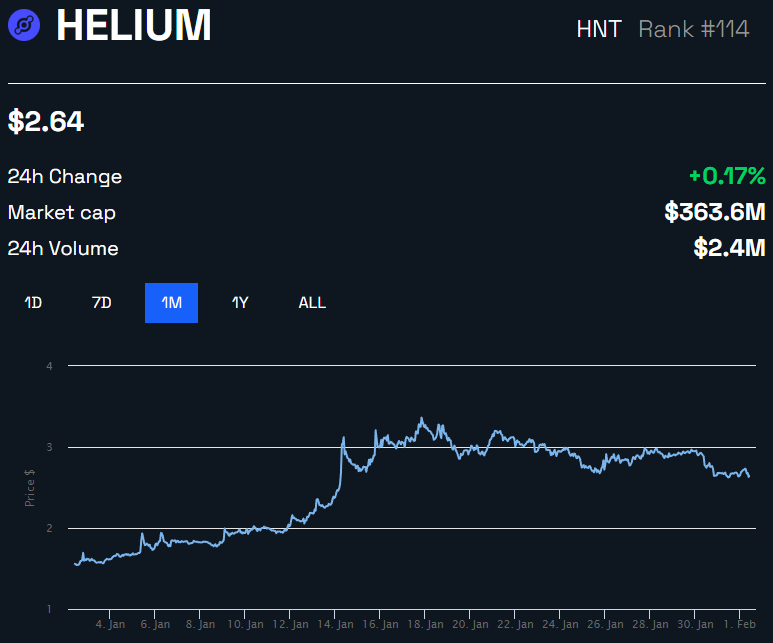Click the 4. Jan axis label
Image resolution: width=773 pixels, height=643 pixels.
click(110, 624)
